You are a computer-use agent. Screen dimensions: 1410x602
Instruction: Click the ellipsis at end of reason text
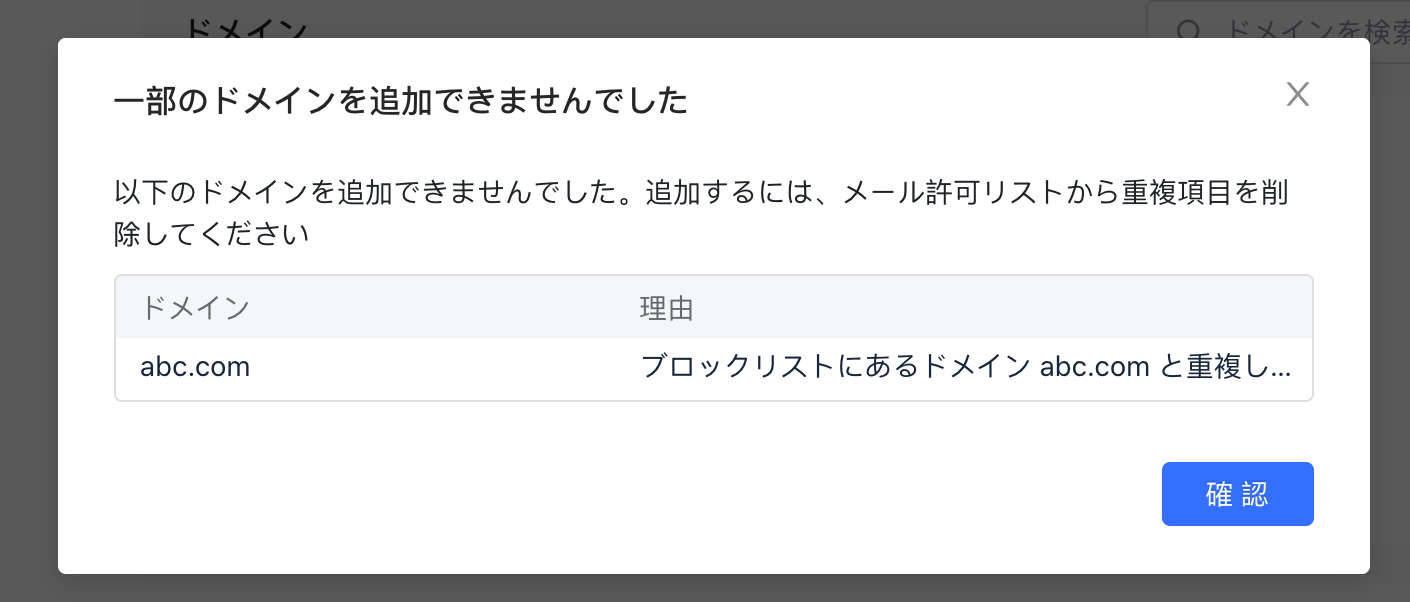[1285, 370]
